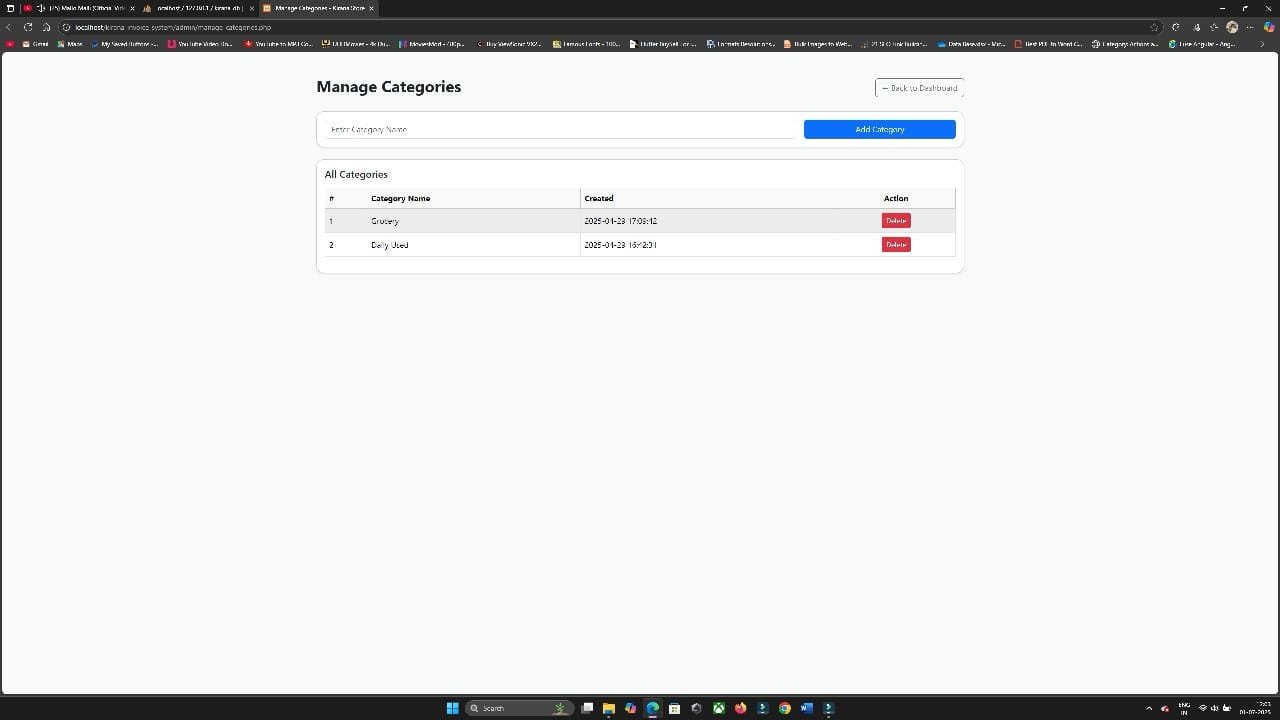This screenshot has width=1280, height=720.
Task: Click the star icon to favorite this page
Action: pyautogui.click(x=1154, y=27)
